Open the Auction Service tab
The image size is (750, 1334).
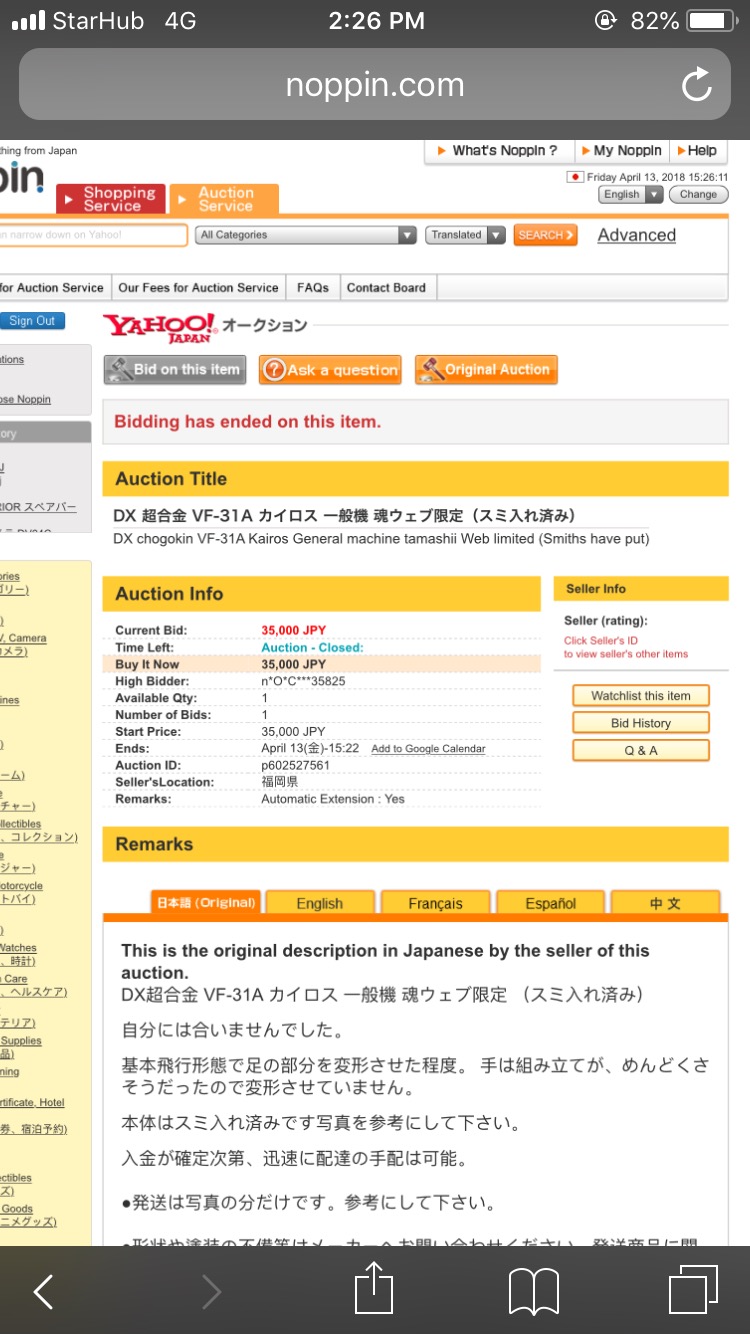click(224, 199)
